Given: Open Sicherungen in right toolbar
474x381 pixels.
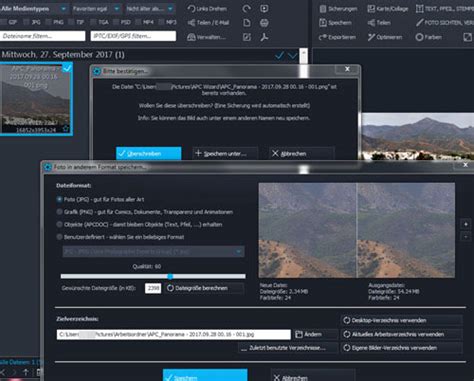Looking at the screenshot, I should tap(338, 9).
